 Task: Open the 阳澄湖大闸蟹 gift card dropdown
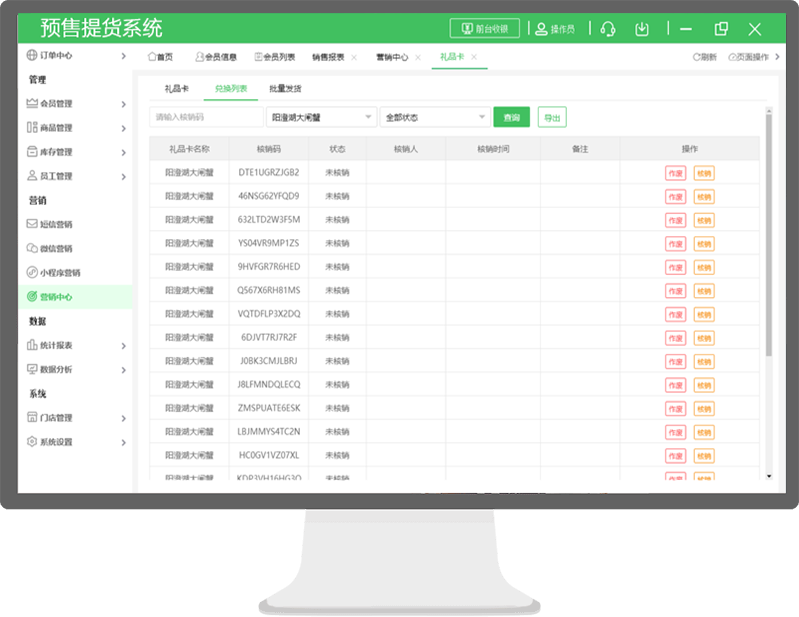[x=322, y=118]
